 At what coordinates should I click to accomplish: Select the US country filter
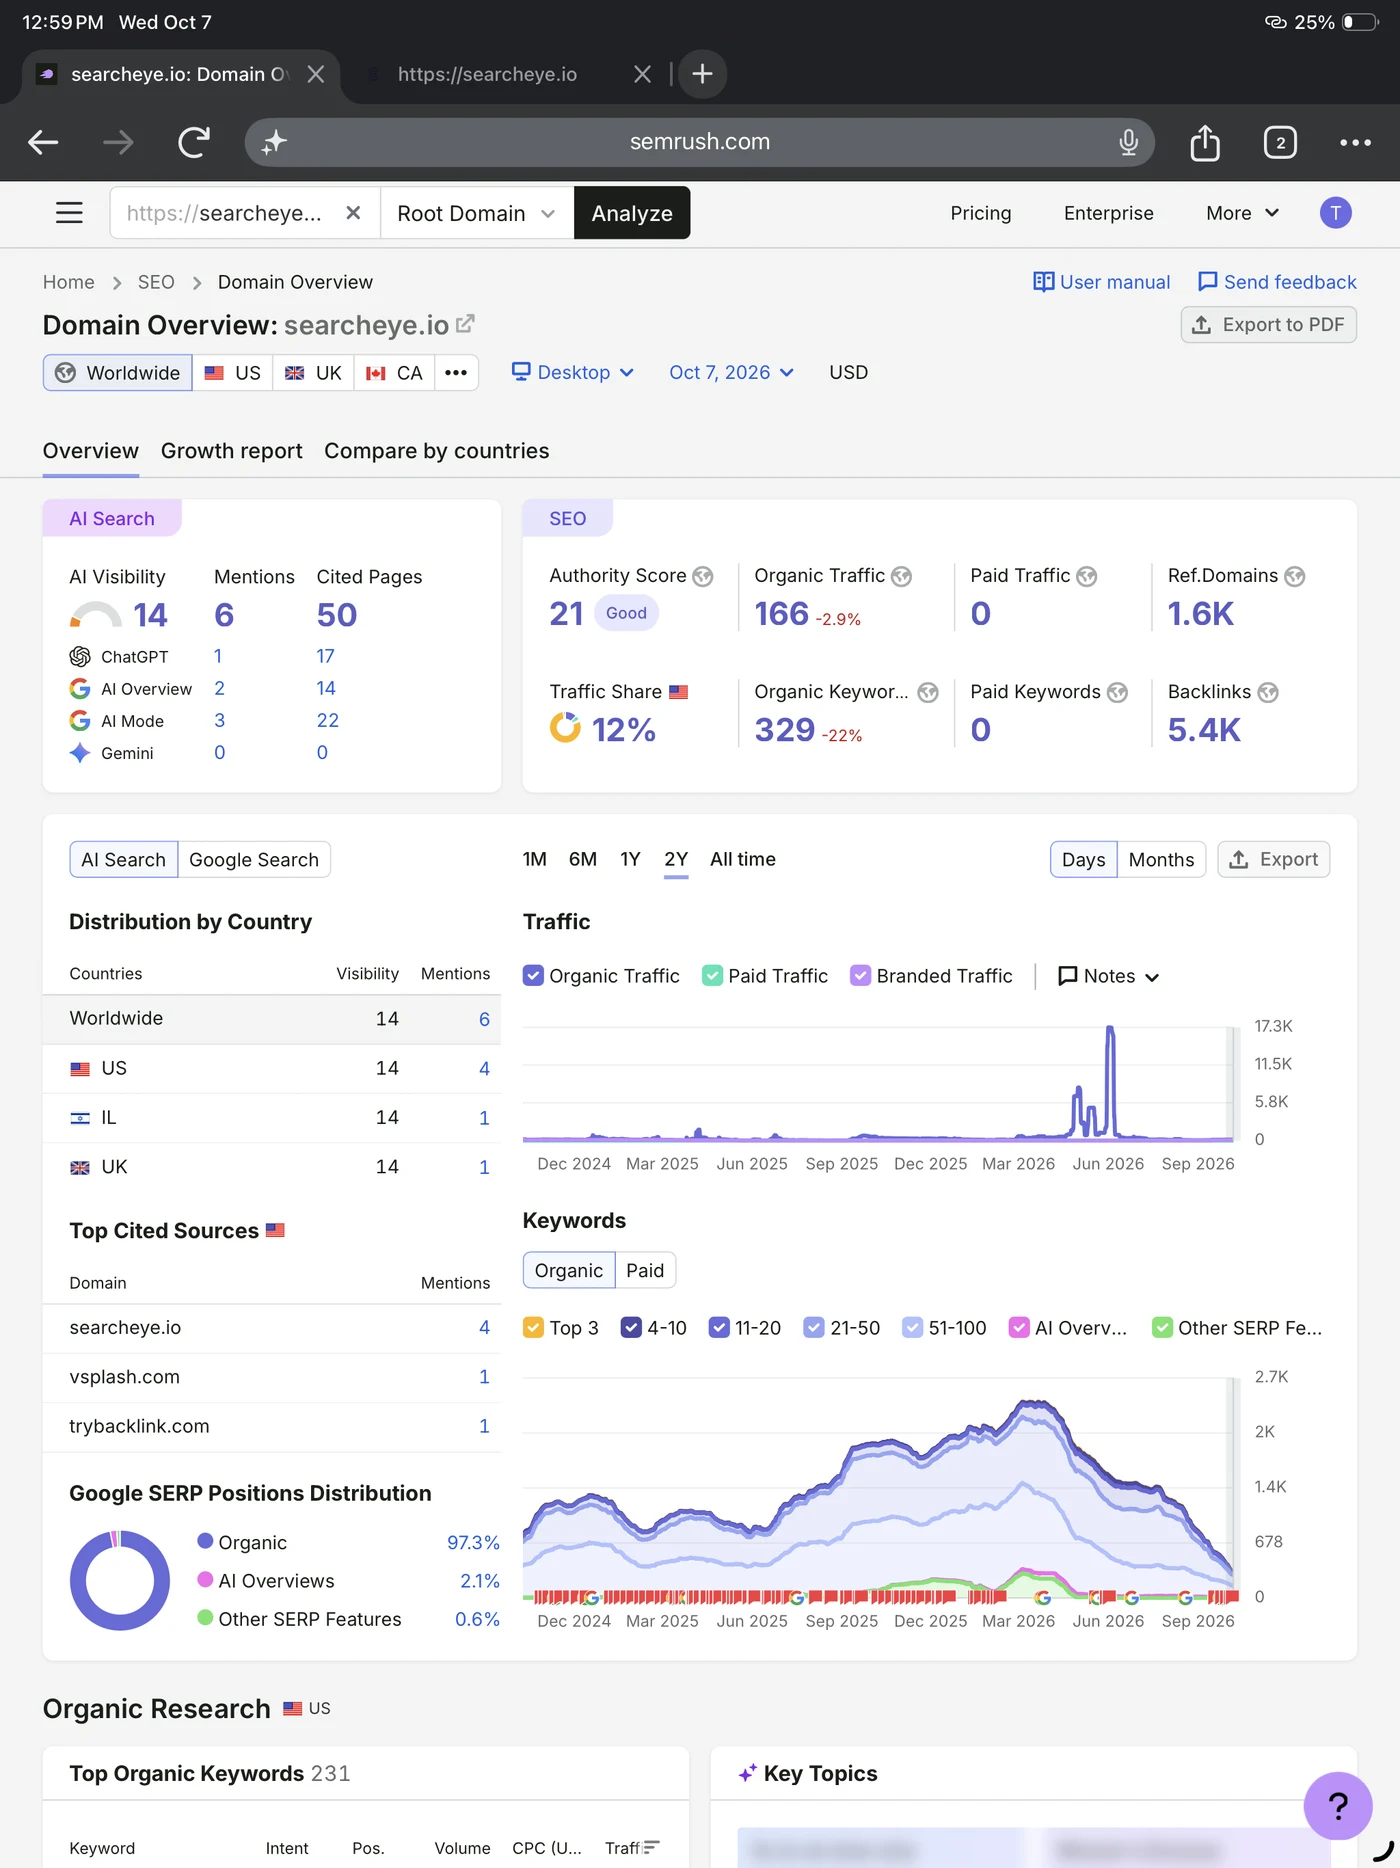pyautogui.click(x=233, y=373)
